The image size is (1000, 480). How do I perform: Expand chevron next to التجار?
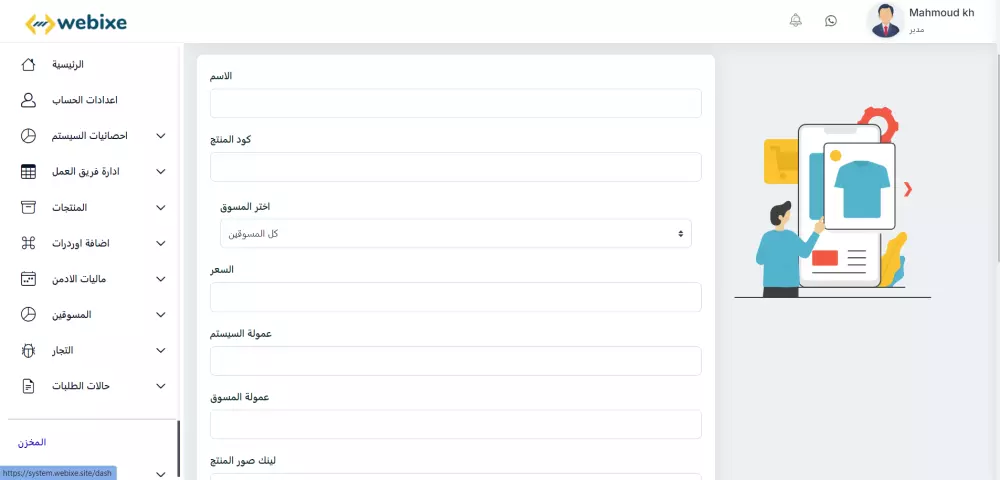click(161, 350)
